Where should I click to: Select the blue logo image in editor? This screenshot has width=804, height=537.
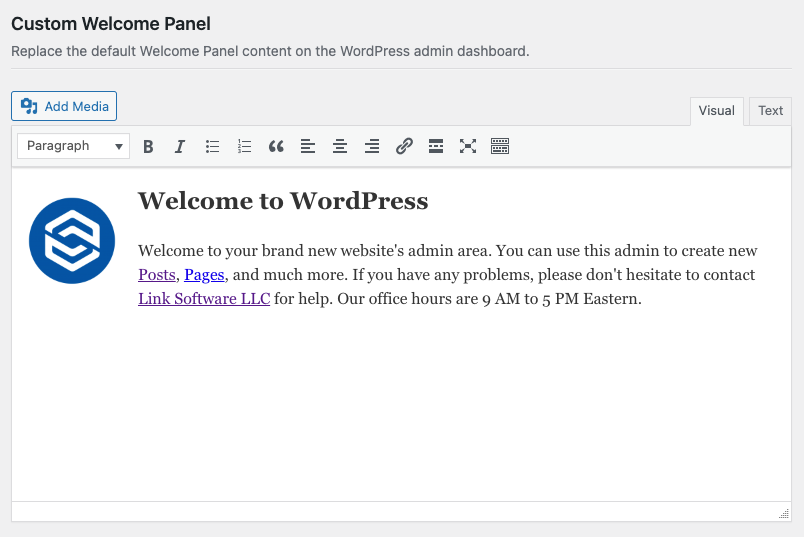point(72,241)
